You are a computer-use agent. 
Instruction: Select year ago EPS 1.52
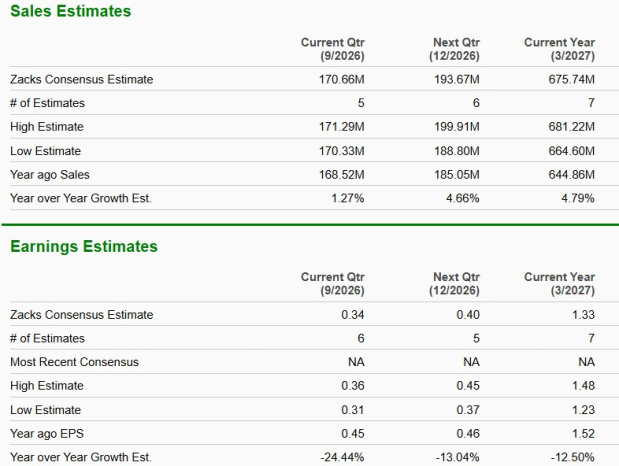[x=583, y=434]
